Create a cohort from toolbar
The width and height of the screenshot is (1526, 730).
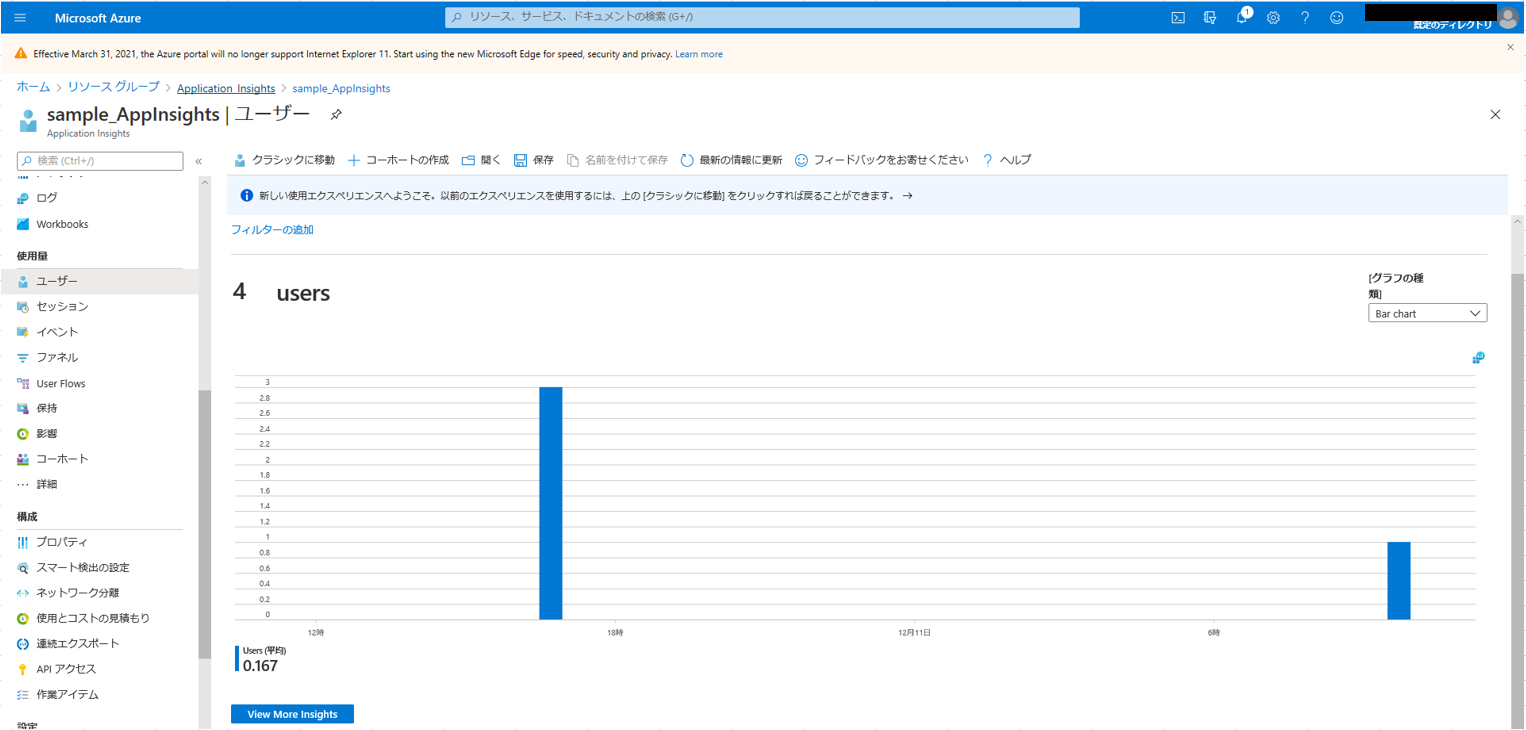pyautogui.click(x=398, y=160)
